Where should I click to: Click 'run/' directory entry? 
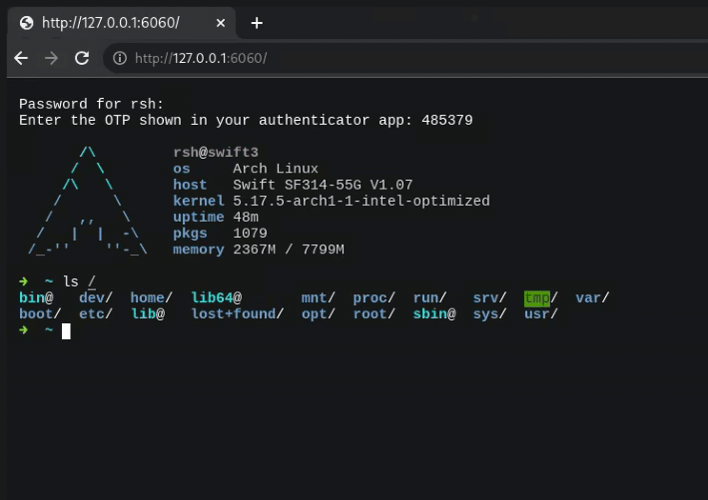point(430,298)
